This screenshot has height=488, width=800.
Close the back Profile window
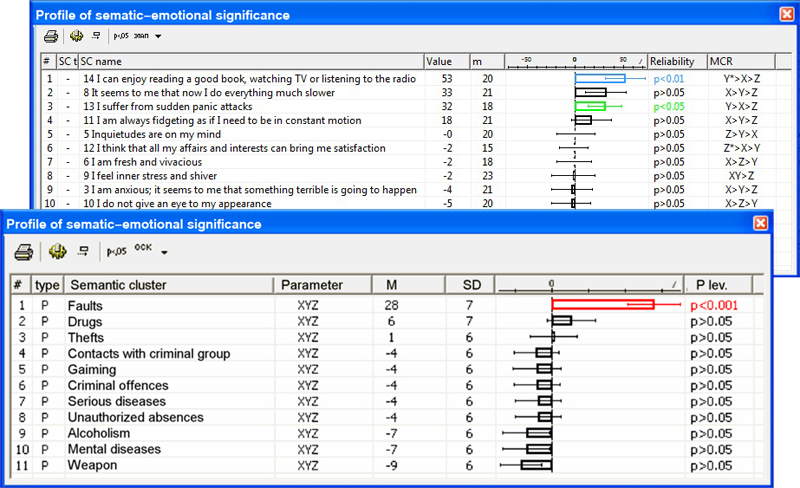coord(787,14)
